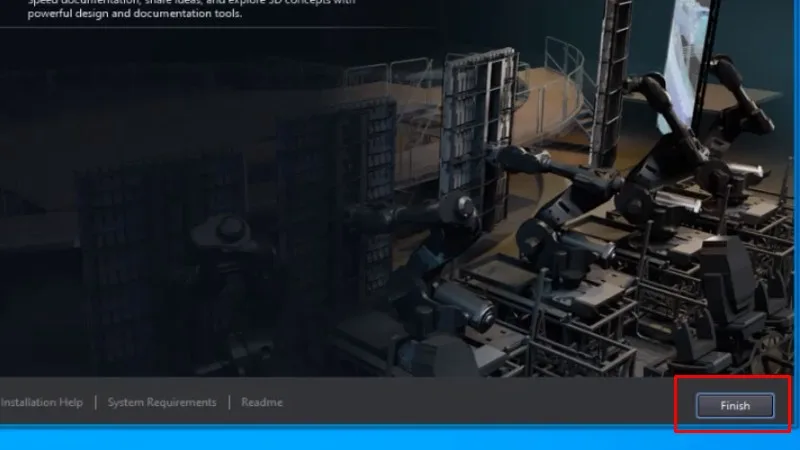800x450 pixels.
Task: Click the Finish button
Action: [x=735, y=405]
